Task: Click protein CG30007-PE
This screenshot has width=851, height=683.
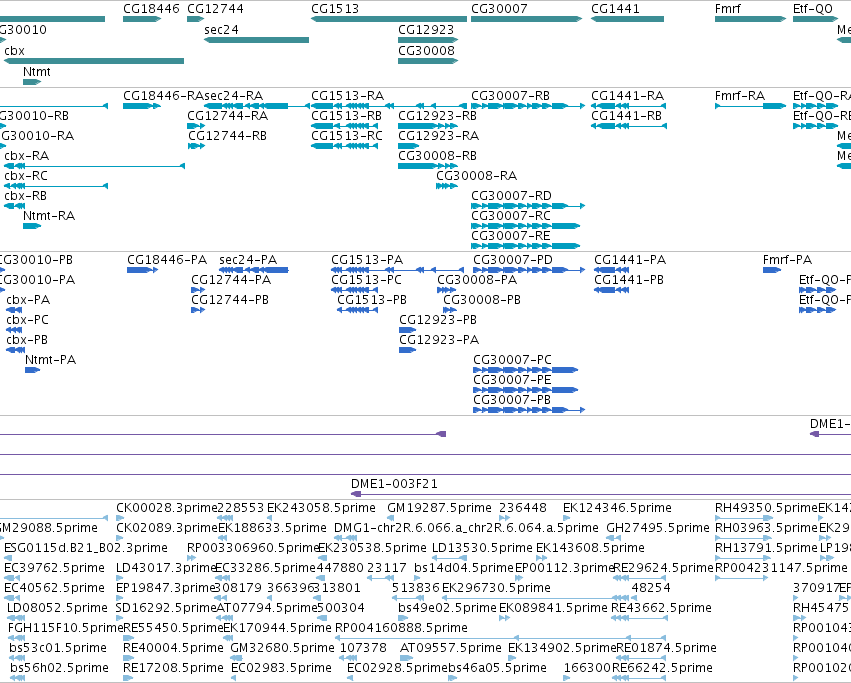Action: click(x=525, y=390)
